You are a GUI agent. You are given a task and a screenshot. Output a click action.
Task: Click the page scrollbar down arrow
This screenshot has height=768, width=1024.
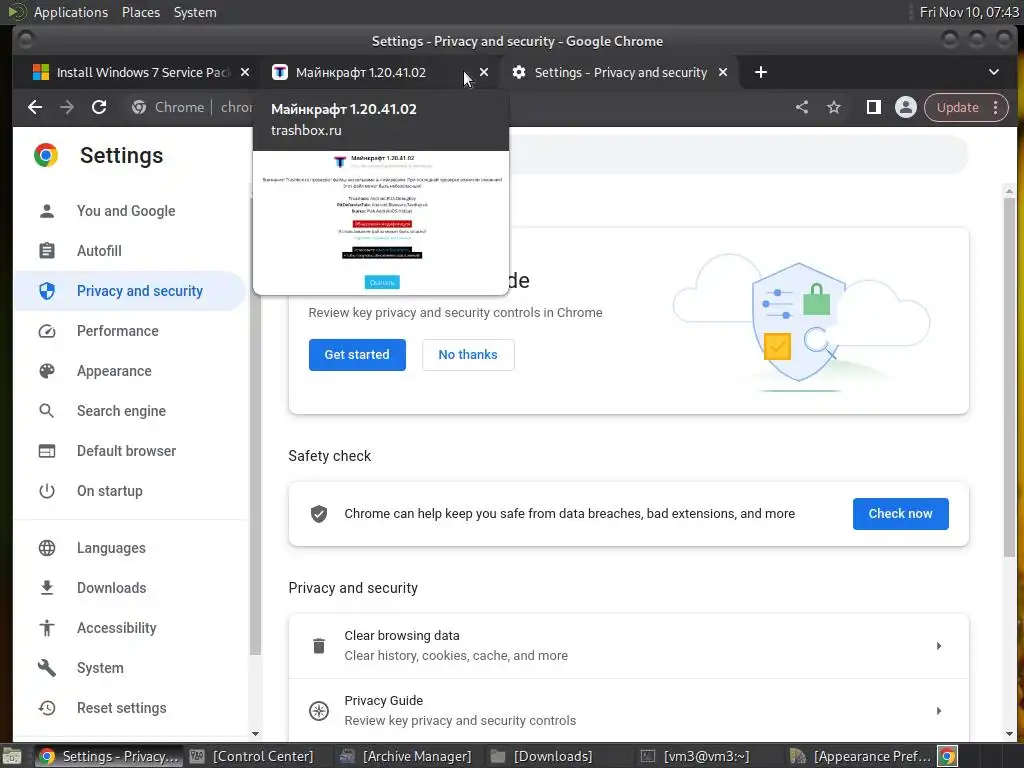click(x=1009, y=734)
